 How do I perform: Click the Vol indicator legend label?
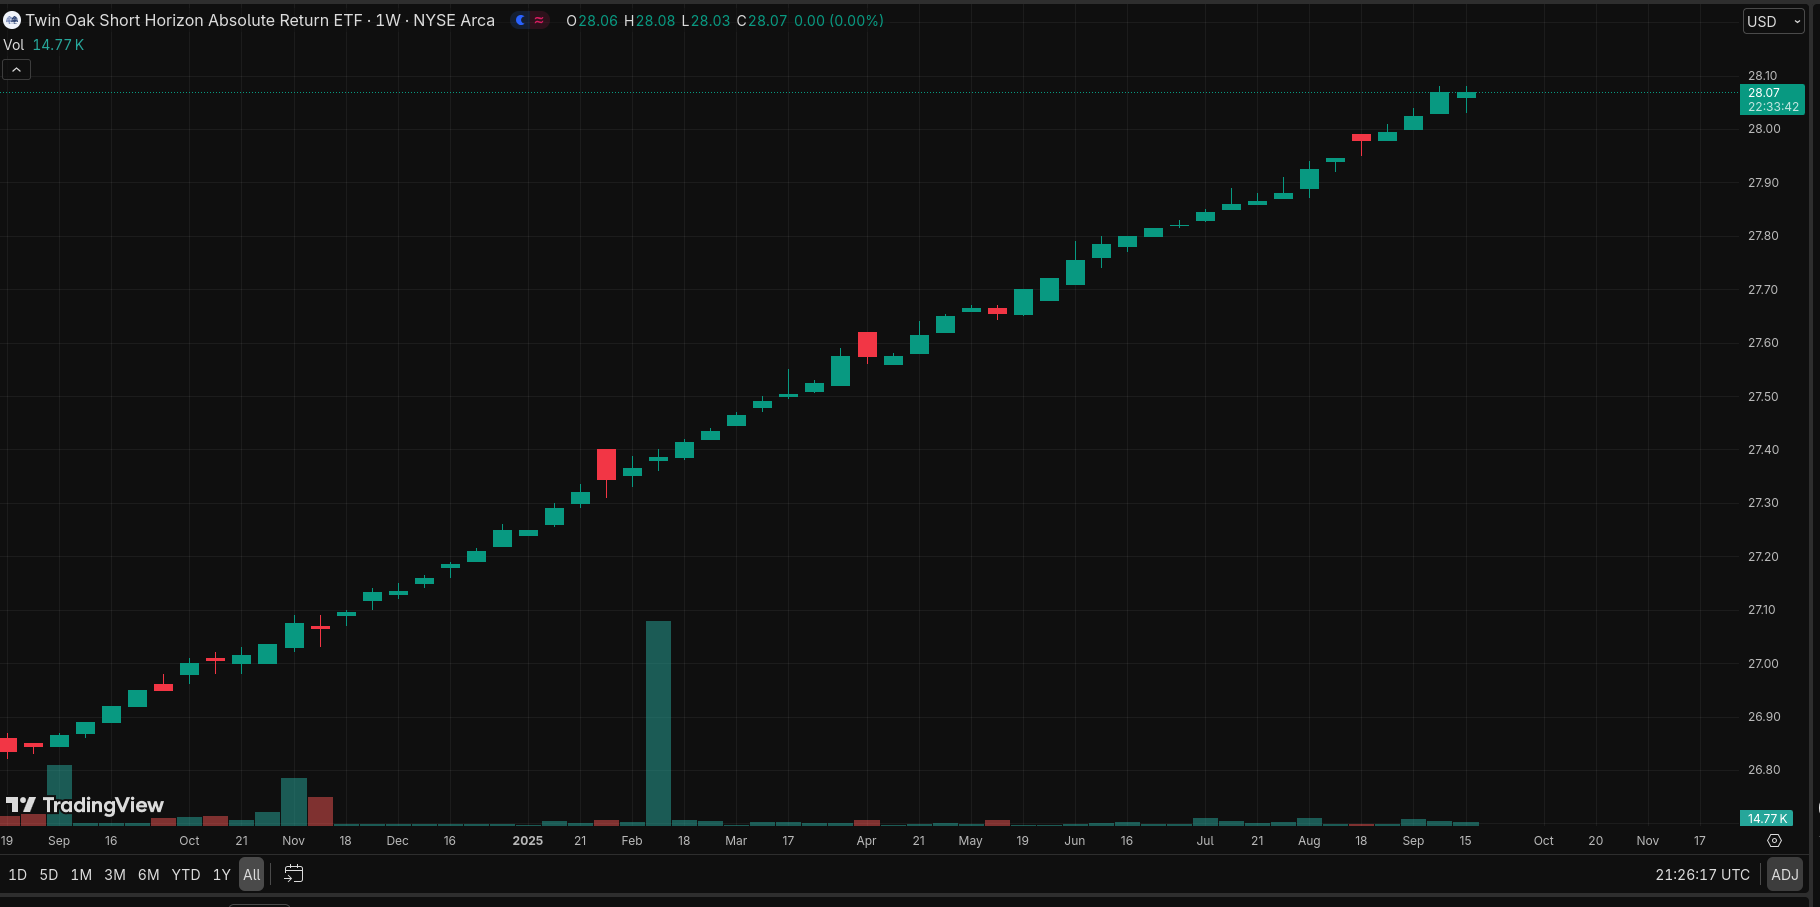coord(14,45)
